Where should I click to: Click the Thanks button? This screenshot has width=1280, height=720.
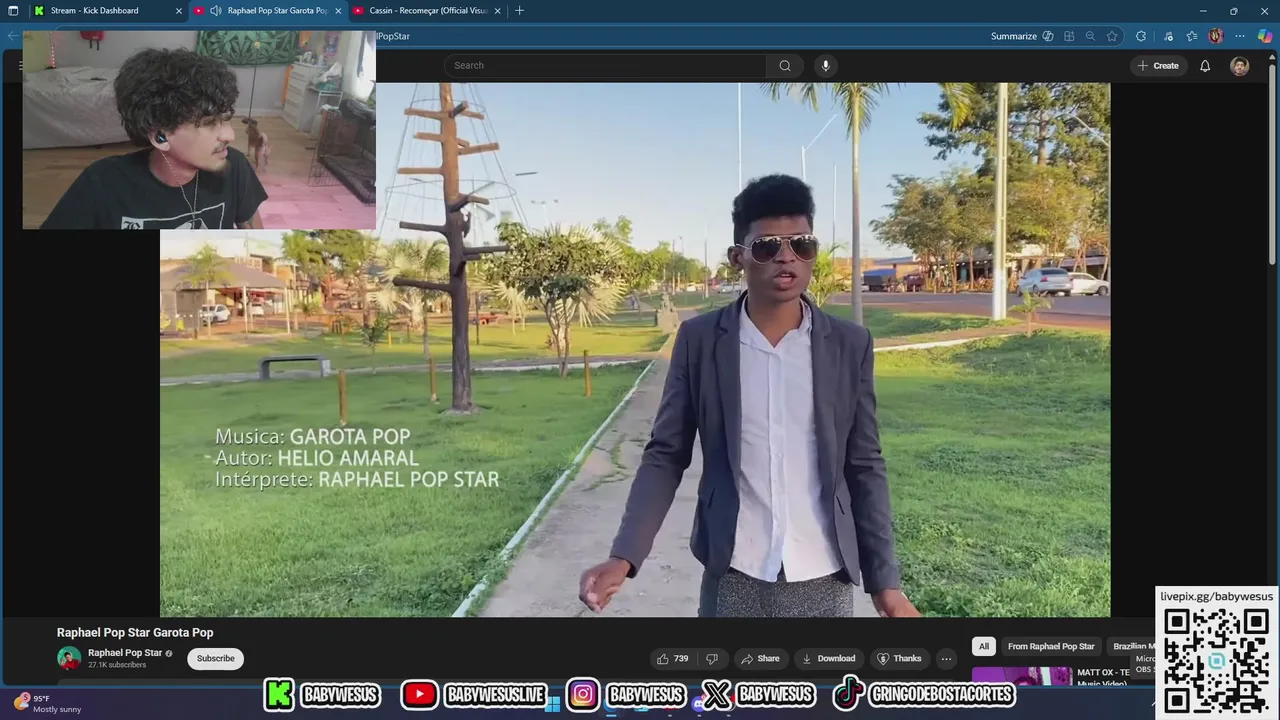click(x=900, y=658)
